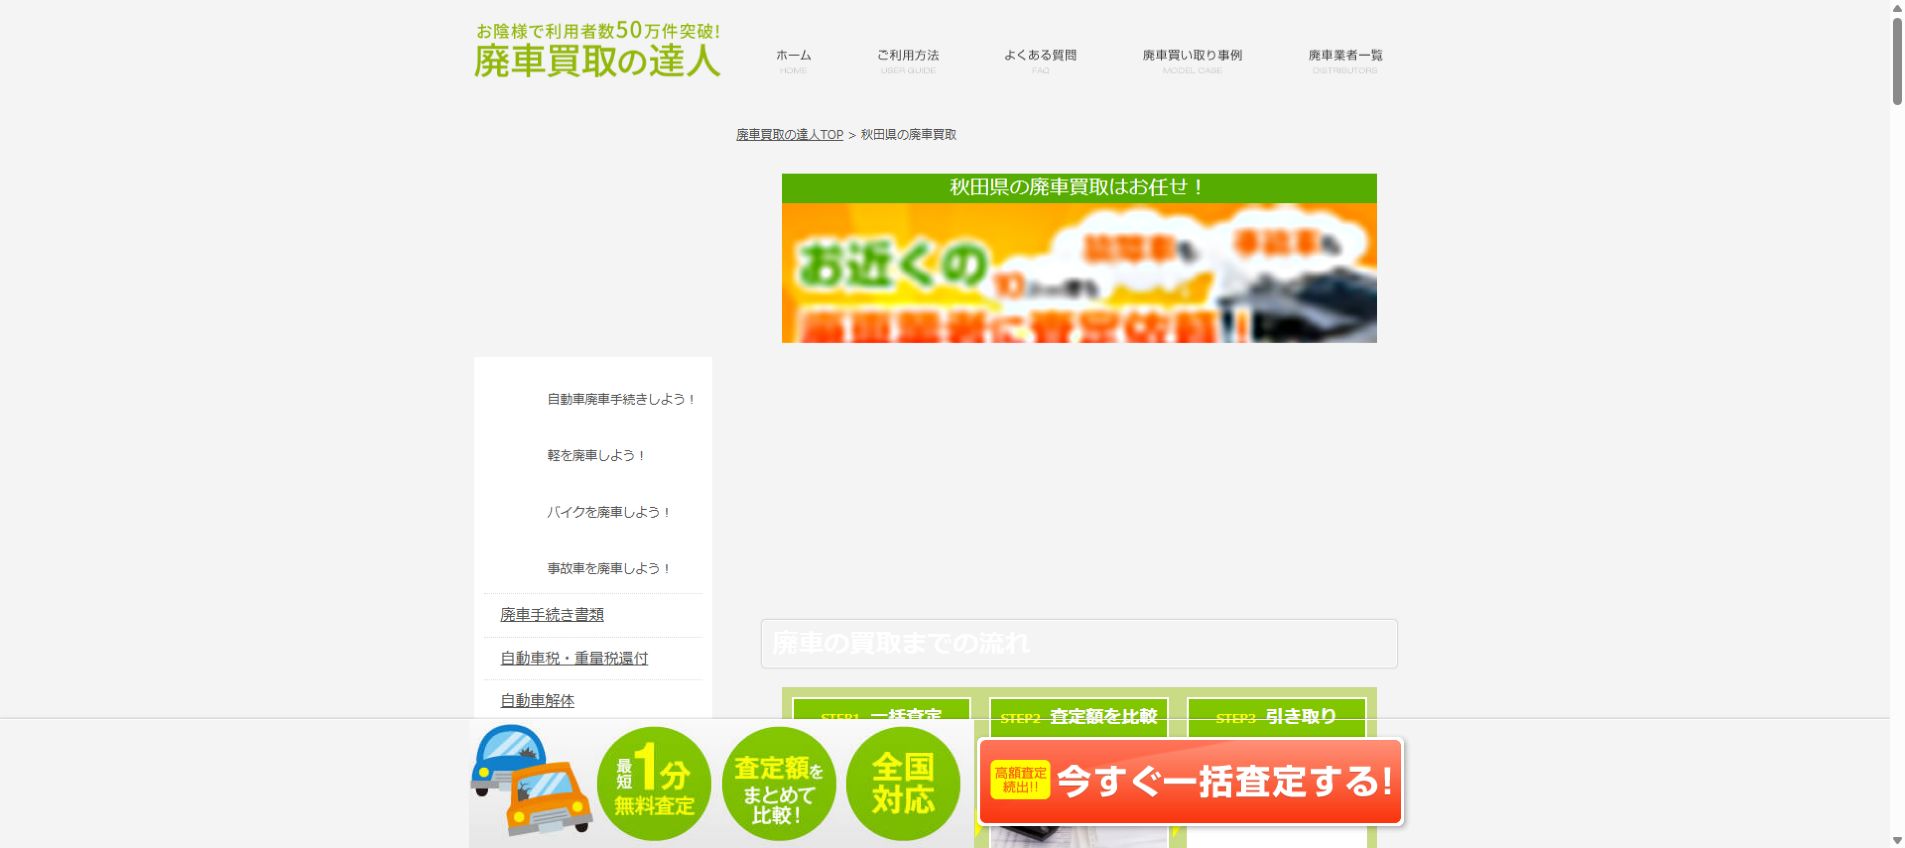Open the 廃車手続き書類 link

[552, 615]
